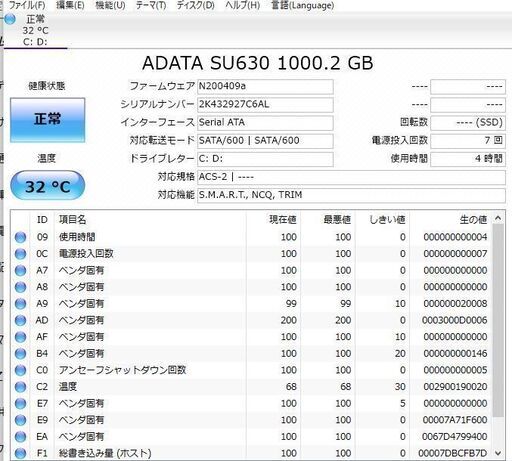Viewport: 512px width, 461px height.
Task: Open the 機能(U) menu
Action: [x=110, y=5]
